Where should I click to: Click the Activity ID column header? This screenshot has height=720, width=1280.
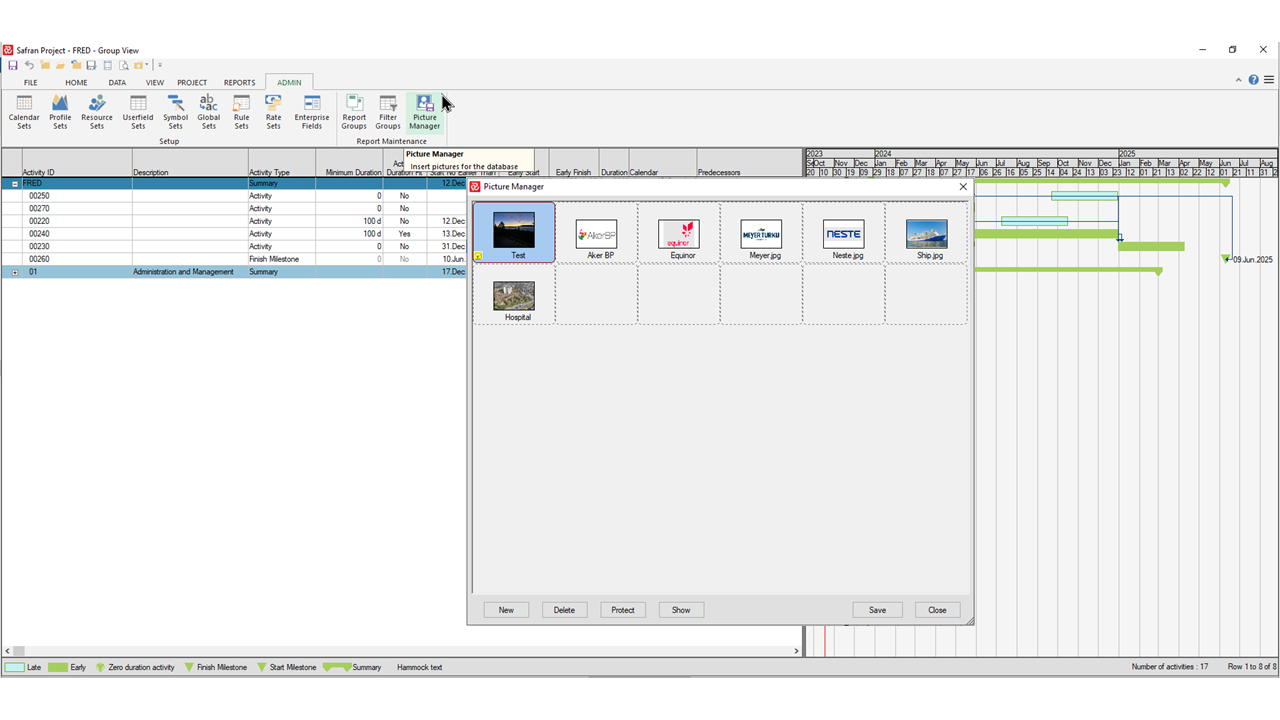pos(77,163)
